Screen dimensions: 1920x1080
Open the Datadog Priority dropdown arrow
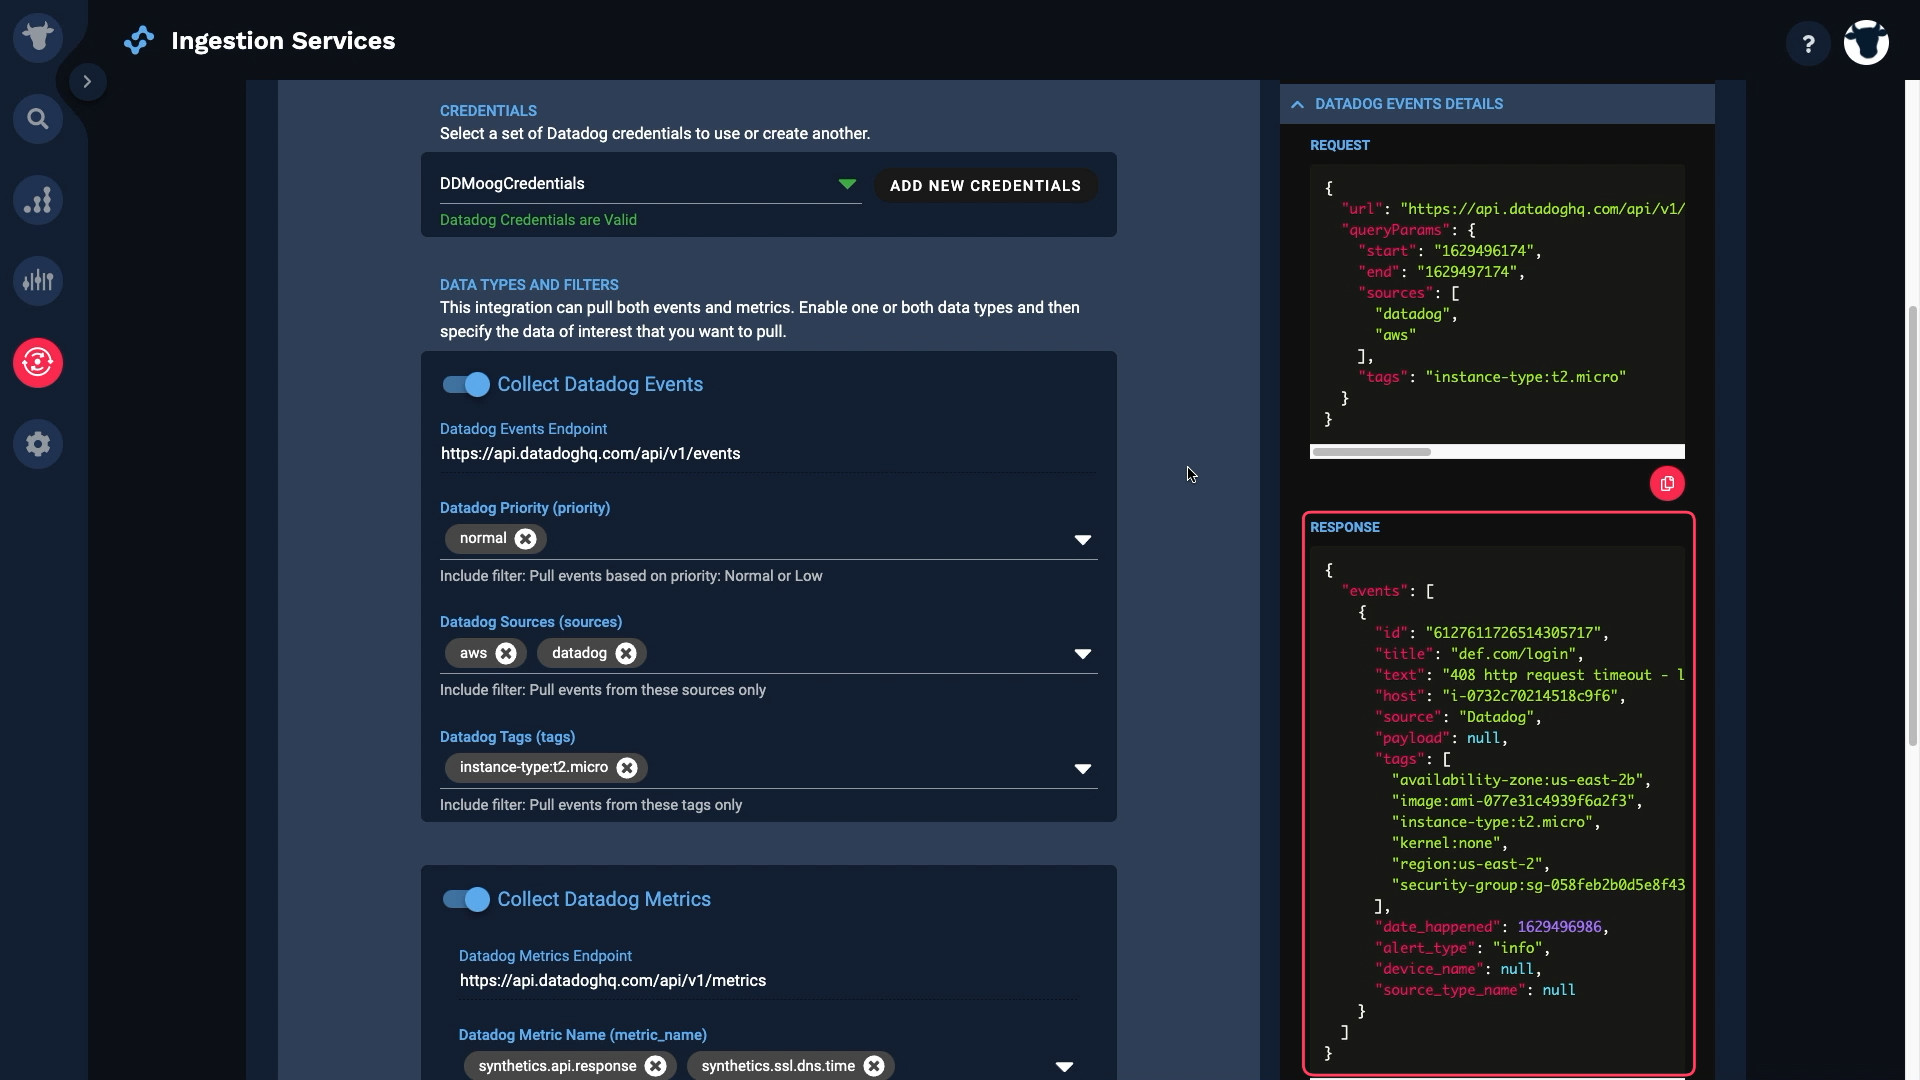pyautogui.click(x=1082, y=540)
